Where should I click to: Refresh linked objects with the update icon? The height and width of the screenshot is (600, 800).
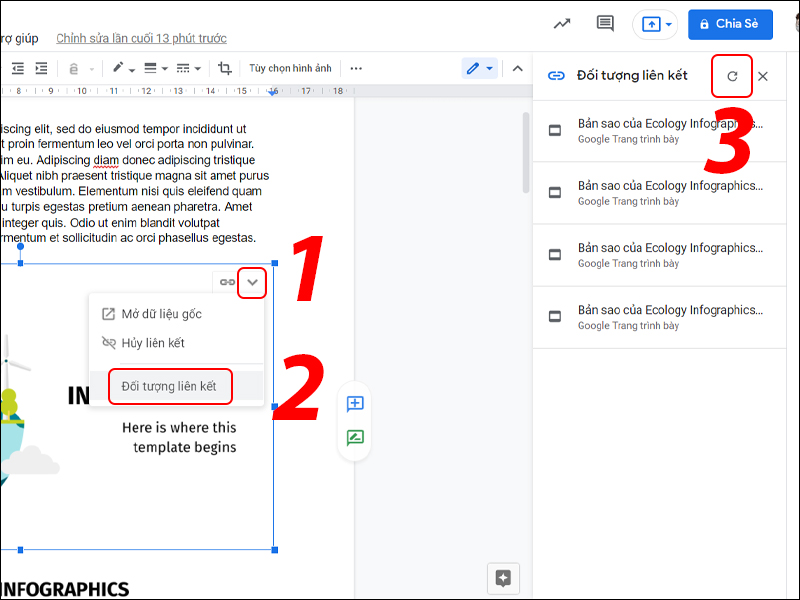(732, 77)
